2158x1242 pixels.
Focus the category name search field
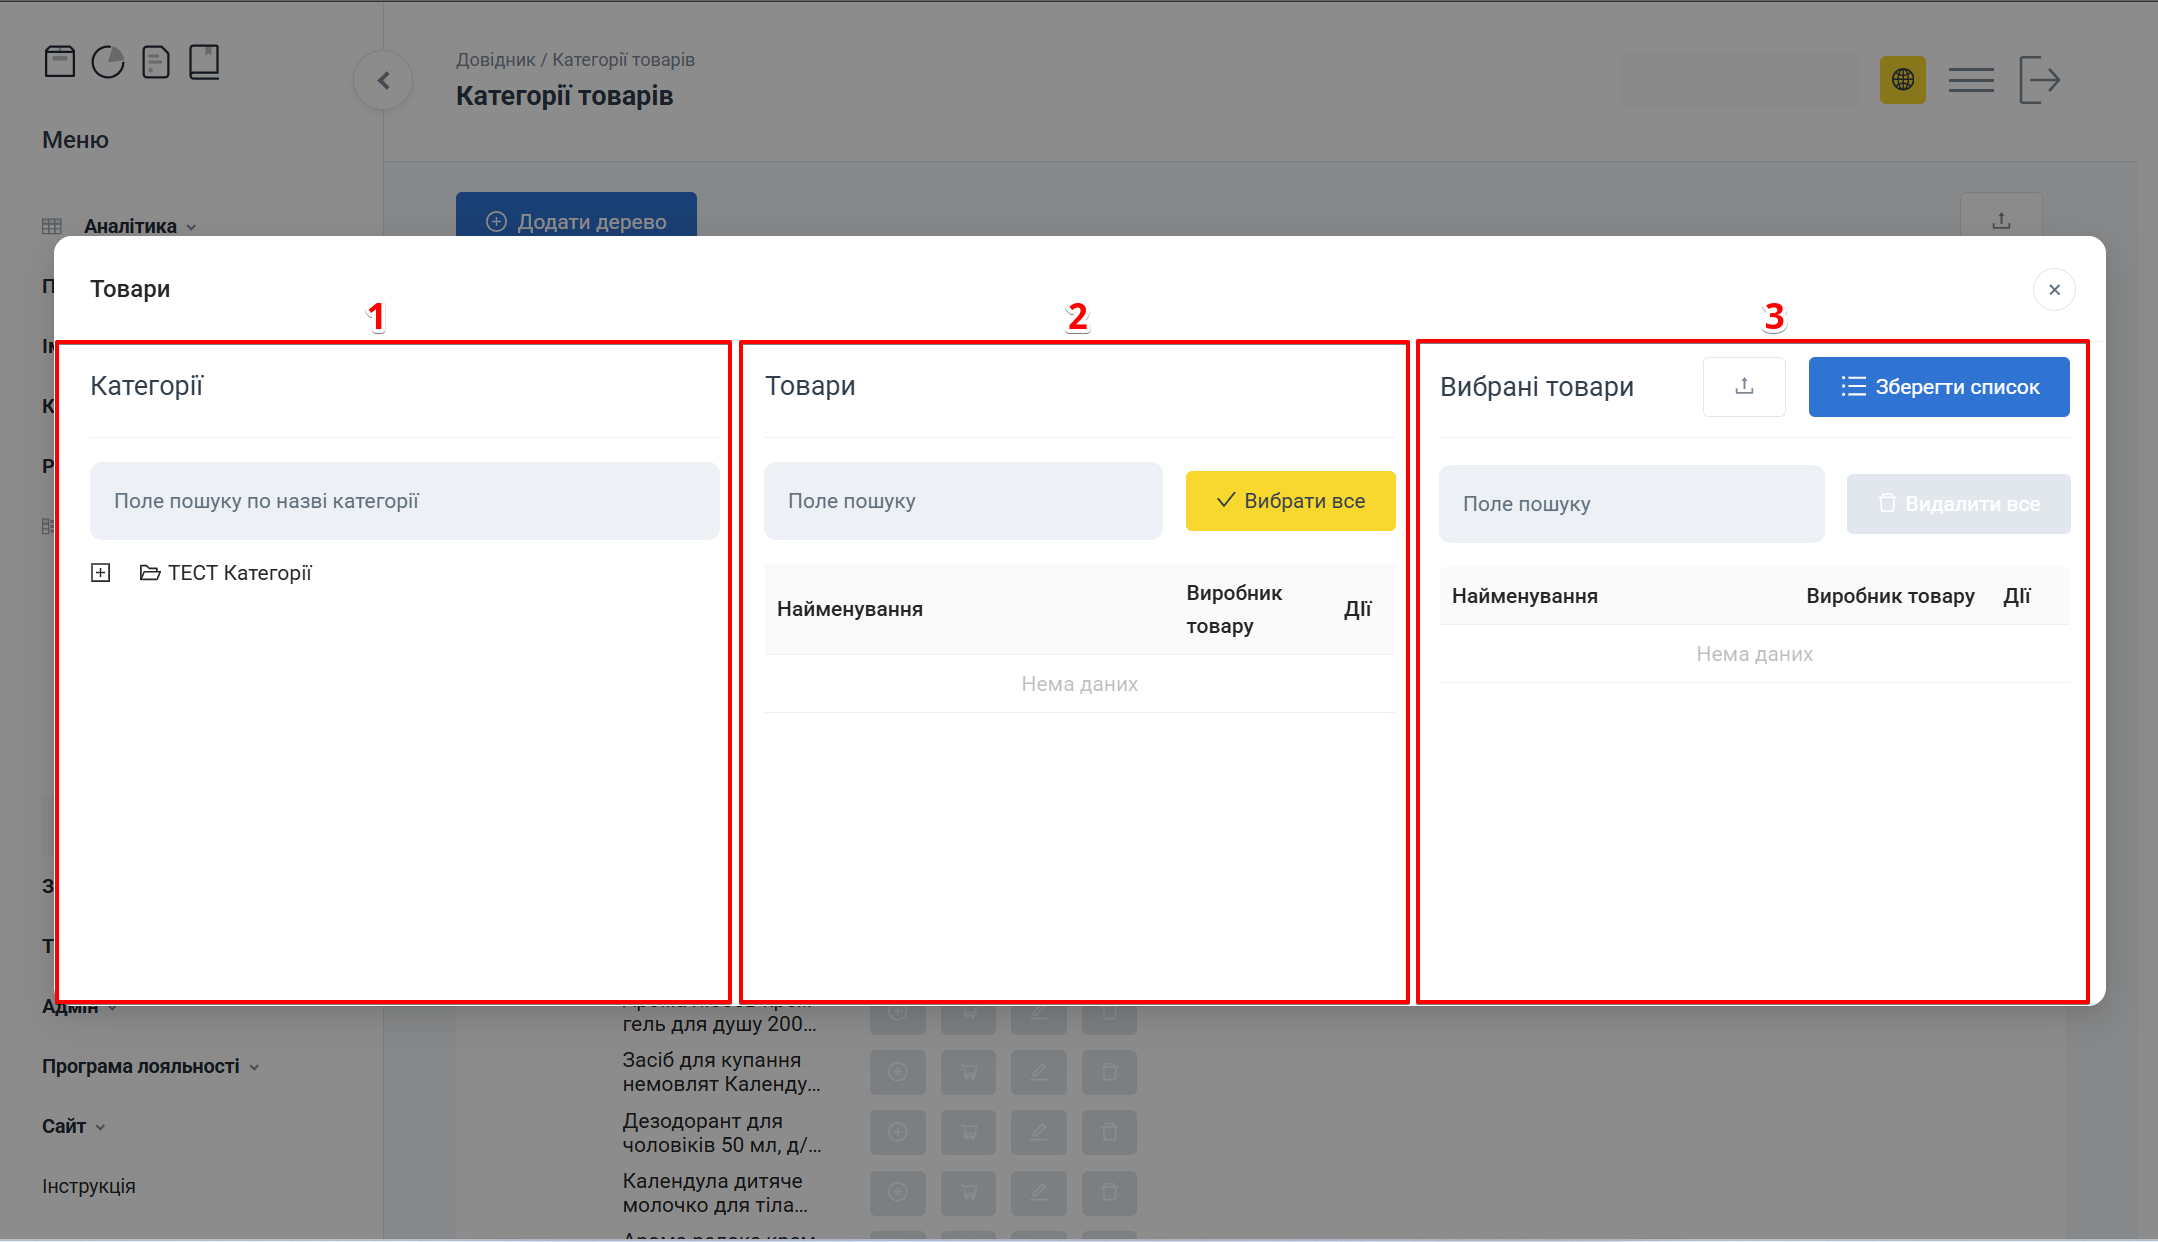coord(404,501)
